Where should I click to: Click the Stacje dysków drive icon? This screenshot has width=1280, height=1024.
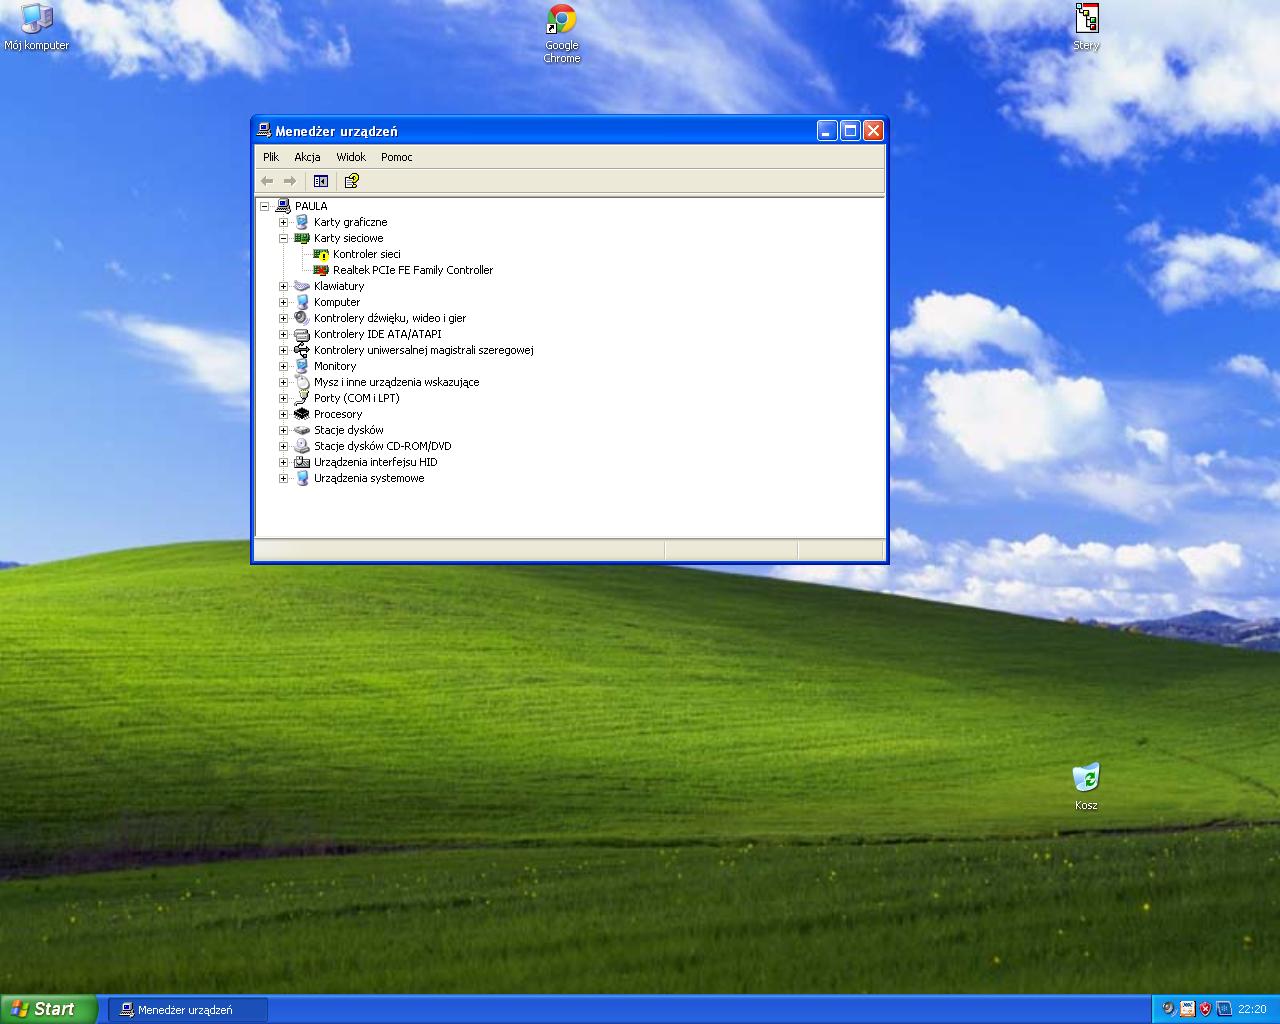[302, 430]
